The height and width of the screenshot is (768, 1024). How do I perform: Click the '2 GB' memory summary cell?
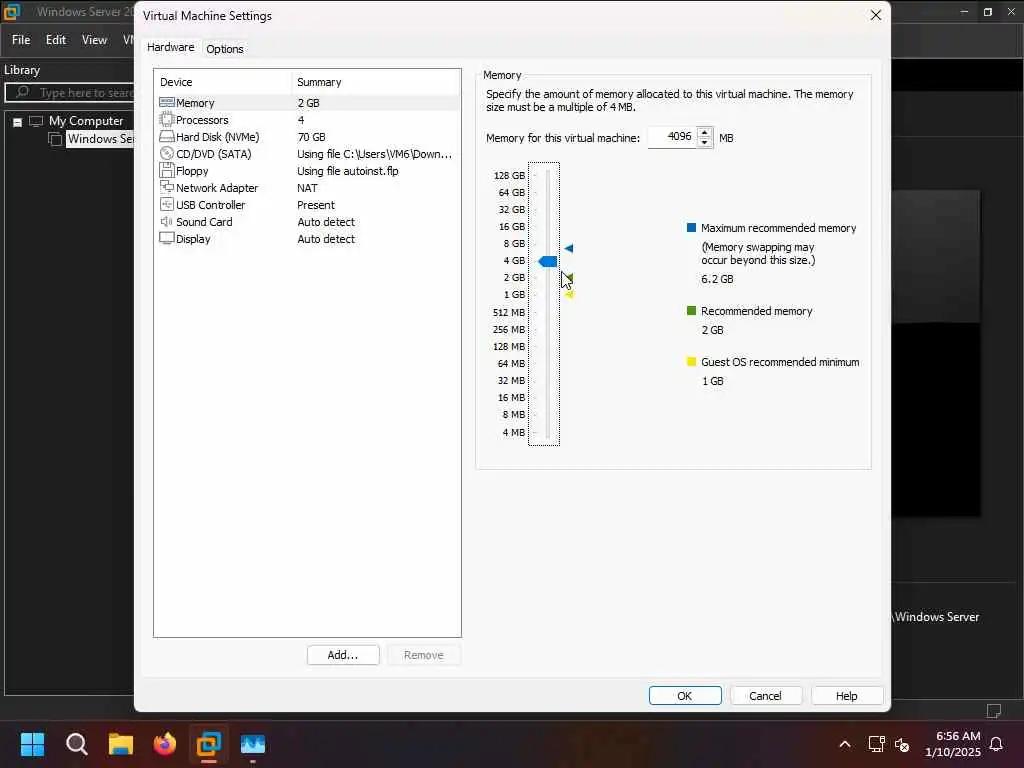pos(308,103)
